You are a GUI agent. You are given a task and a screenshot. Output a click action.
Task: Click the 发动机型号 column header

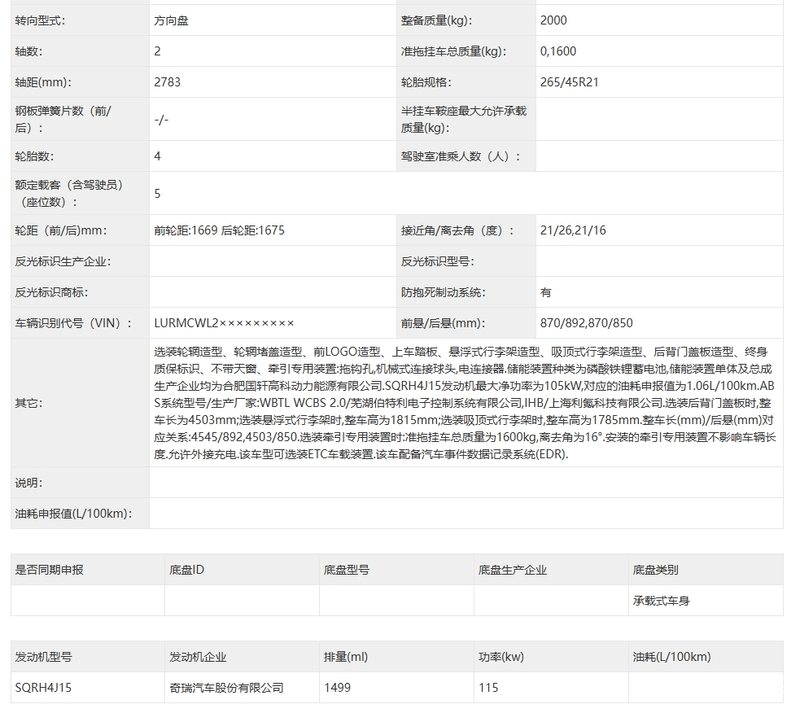point(43,657)
